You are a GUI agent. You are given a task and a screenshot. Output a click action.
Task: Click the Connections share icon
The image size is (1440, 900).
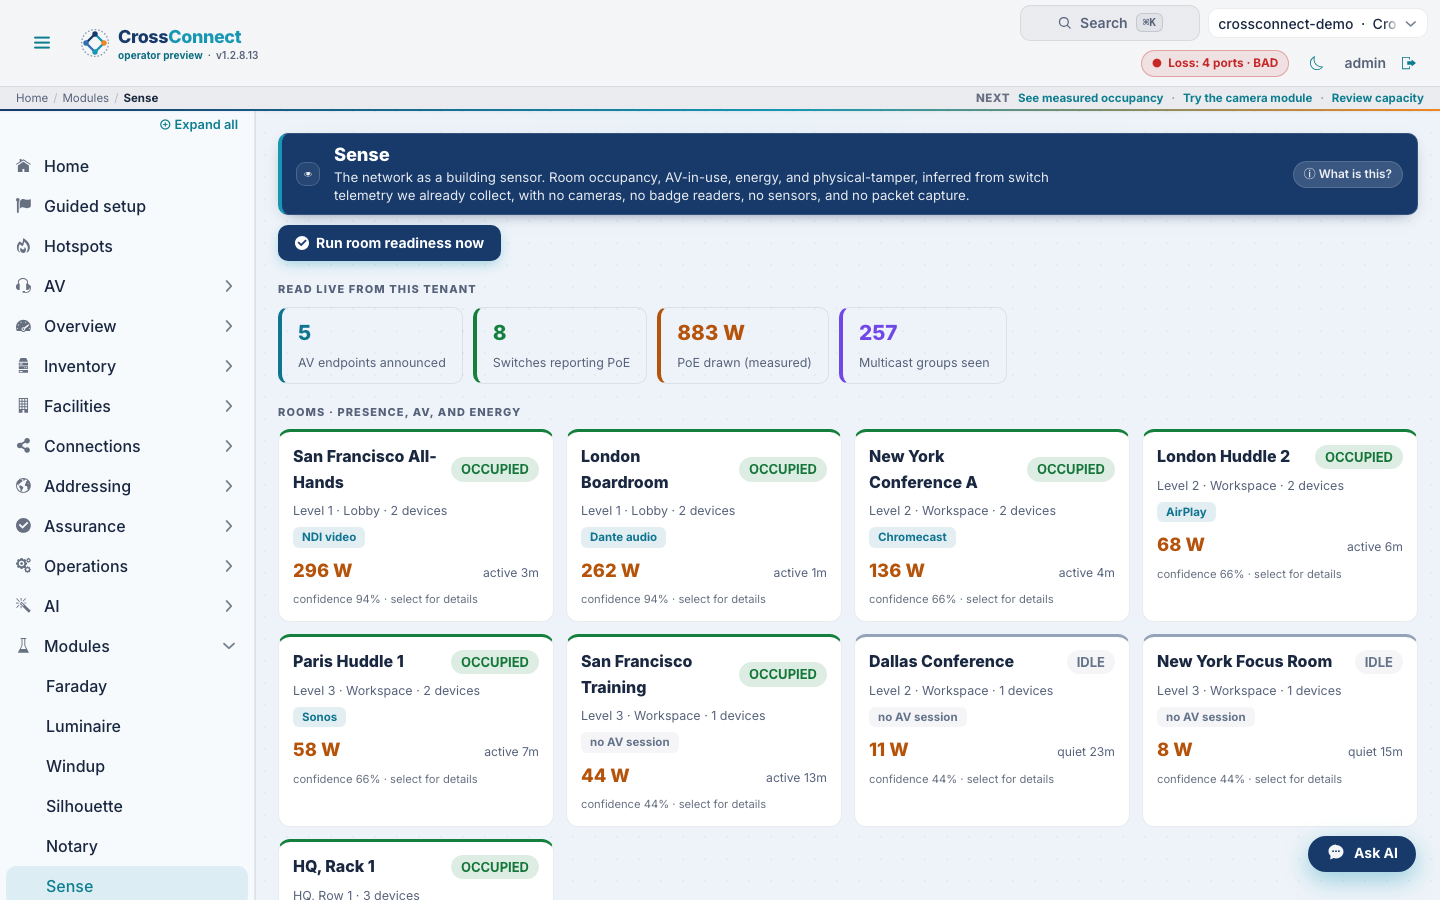24,446
